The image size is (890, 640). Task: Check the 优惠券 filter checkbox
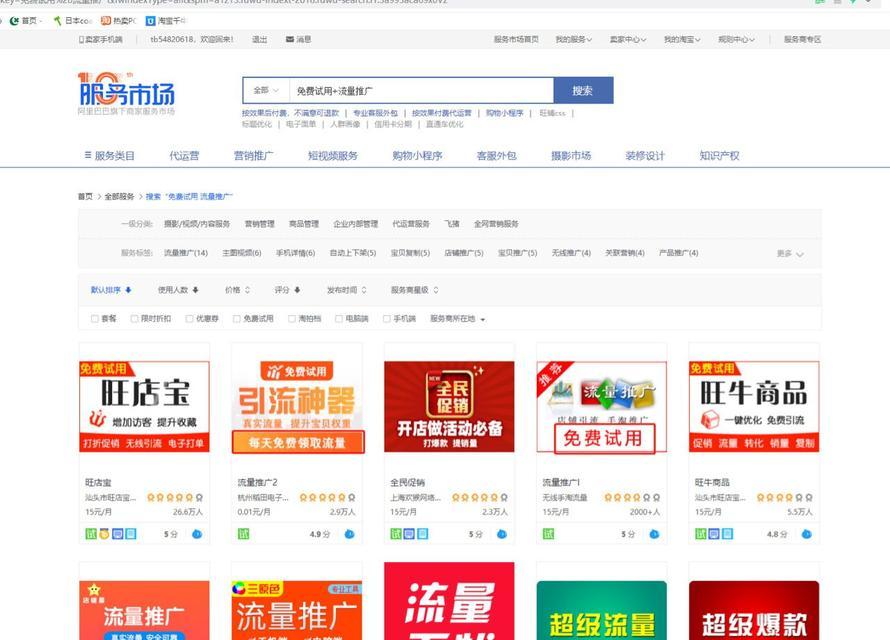click(190, 319)
